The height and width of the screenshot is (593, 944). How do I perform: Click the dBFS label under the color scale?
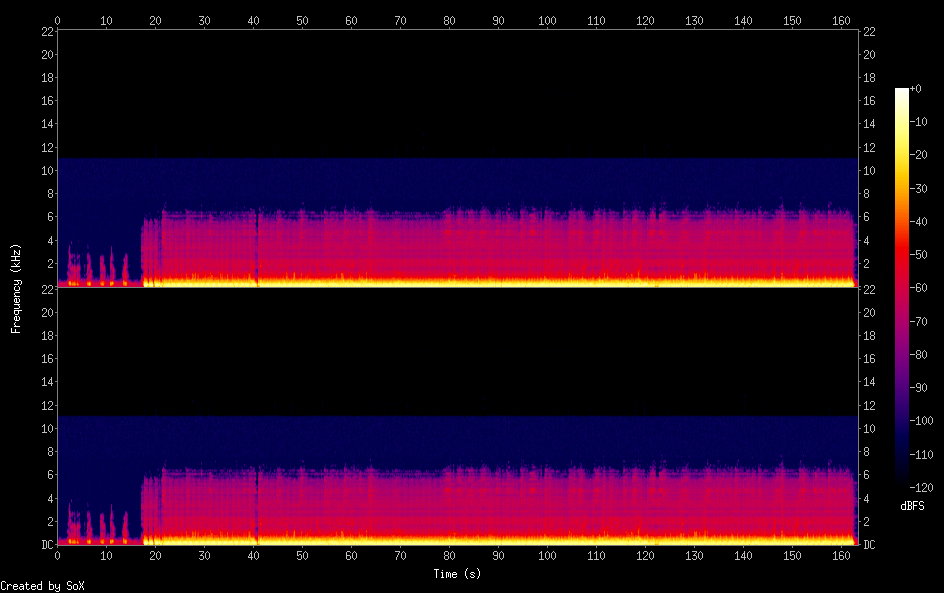click(x=912, y=507)
